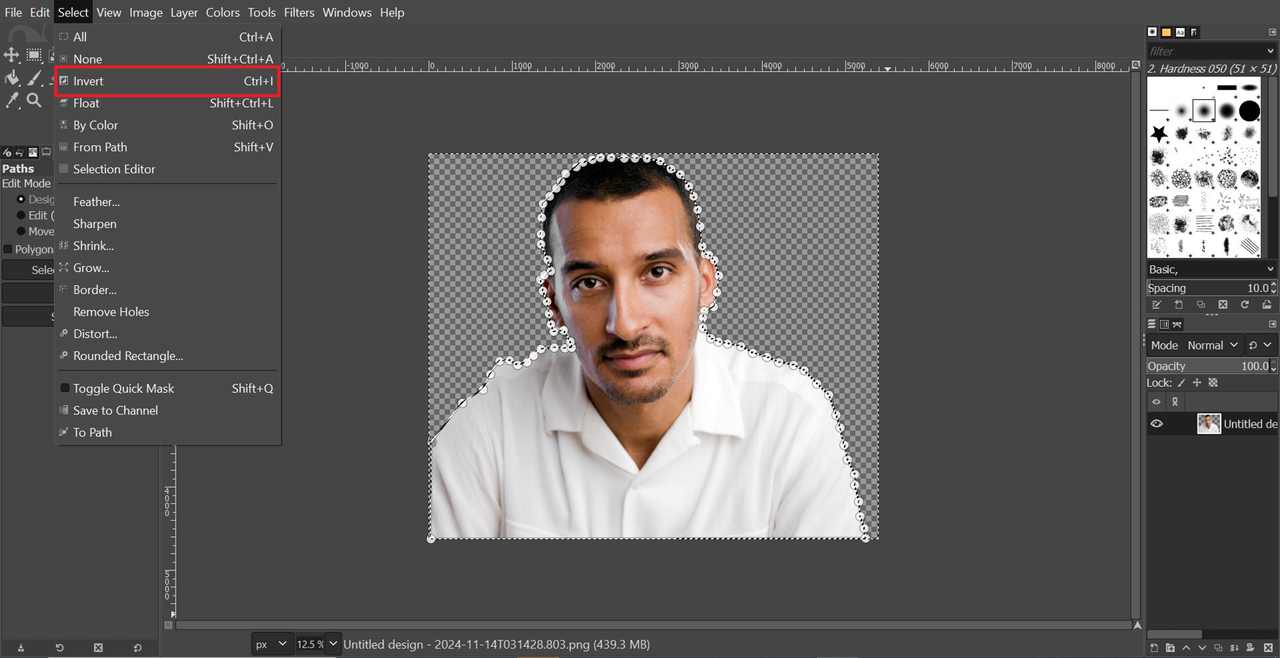This screenshot has width=1280, height=658.
Task: Select the star-shaped brush thumbnail
Action: coord(1159,133)
